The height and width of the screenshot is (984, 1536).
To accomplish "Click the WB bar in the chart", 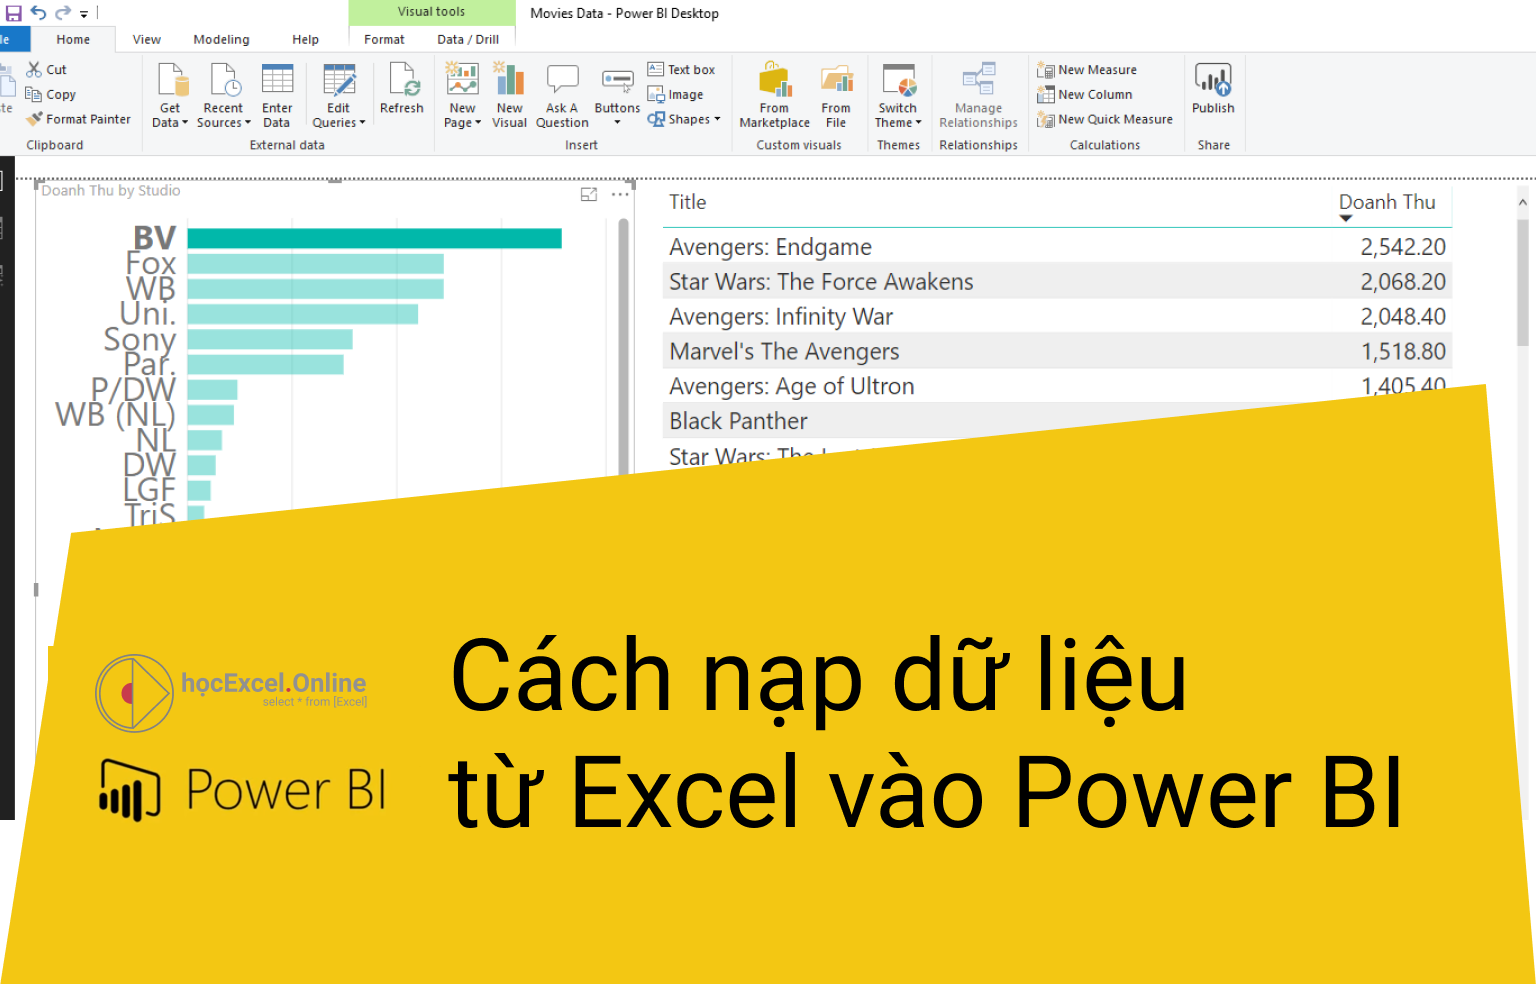I will pyautogui.click(x=315, y=288).
